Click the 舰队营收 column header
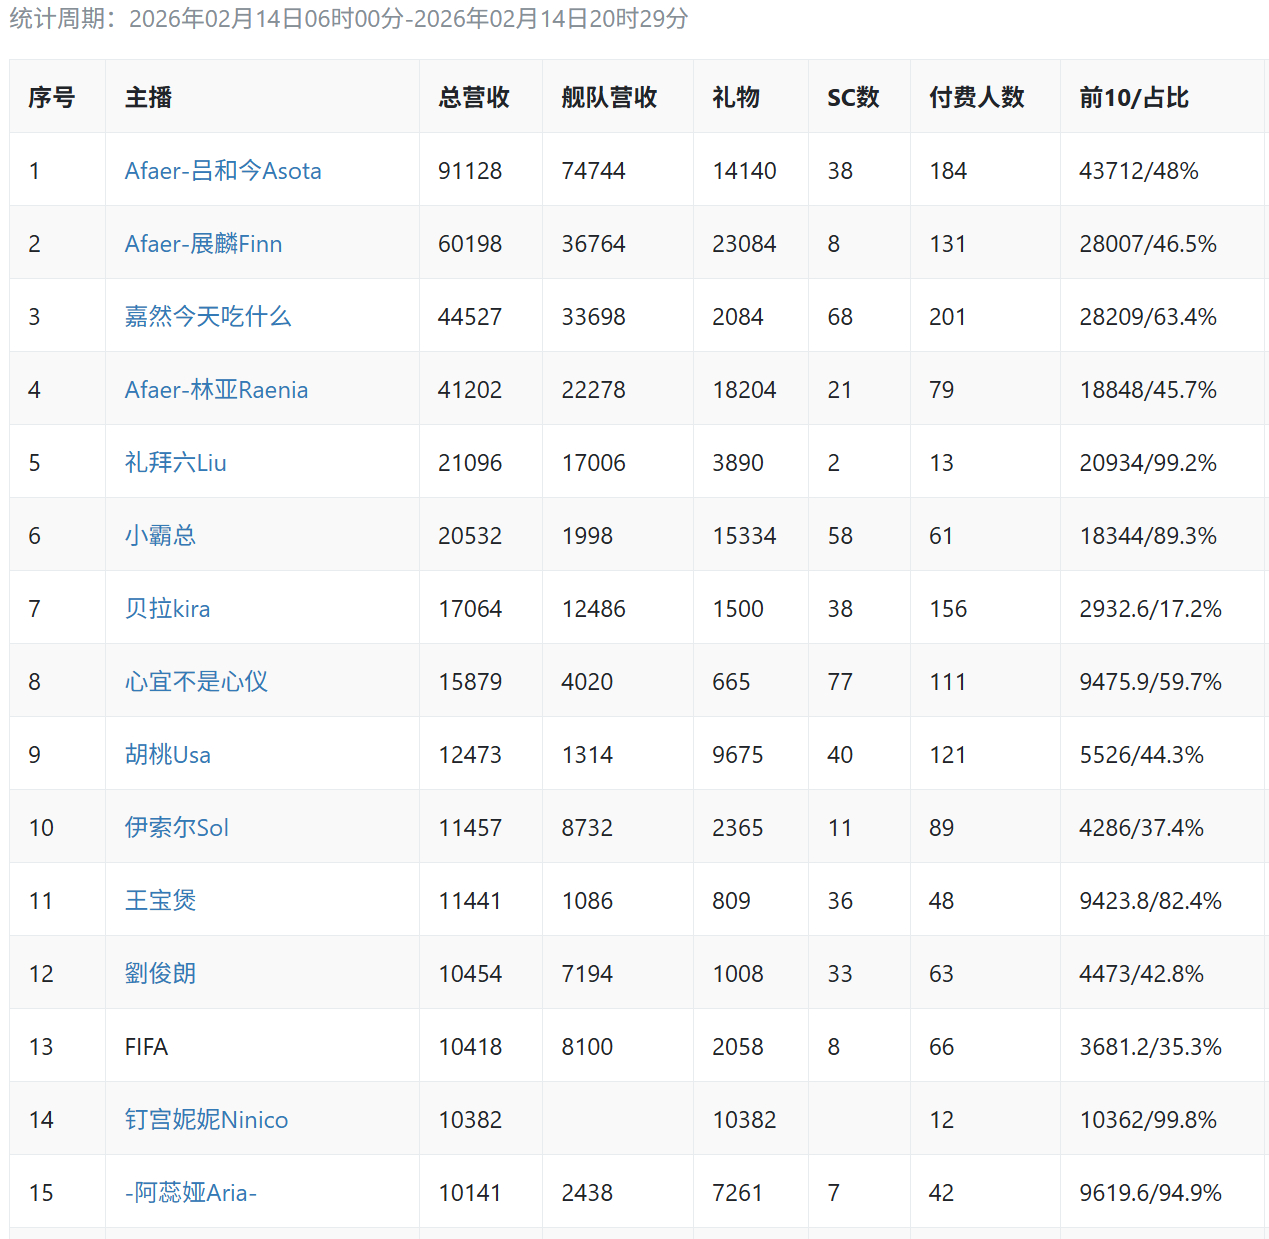Screen dimensions: 1269x1239 pos(609,97)
